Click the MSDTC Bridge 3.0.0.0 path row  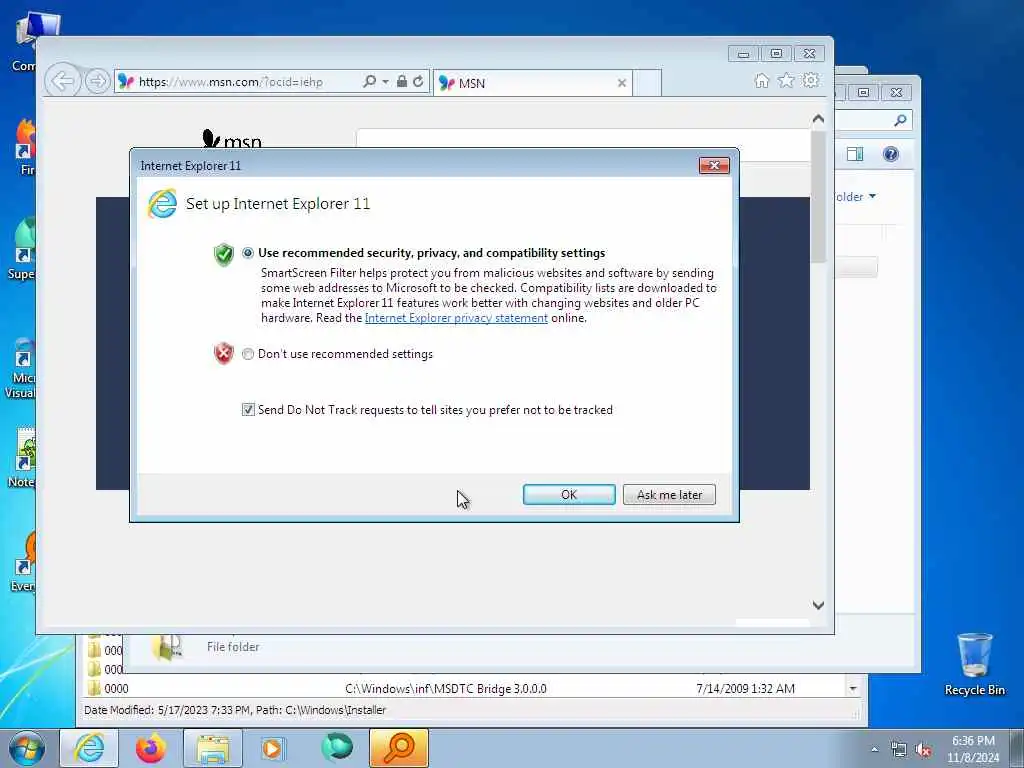click(446, 688)
